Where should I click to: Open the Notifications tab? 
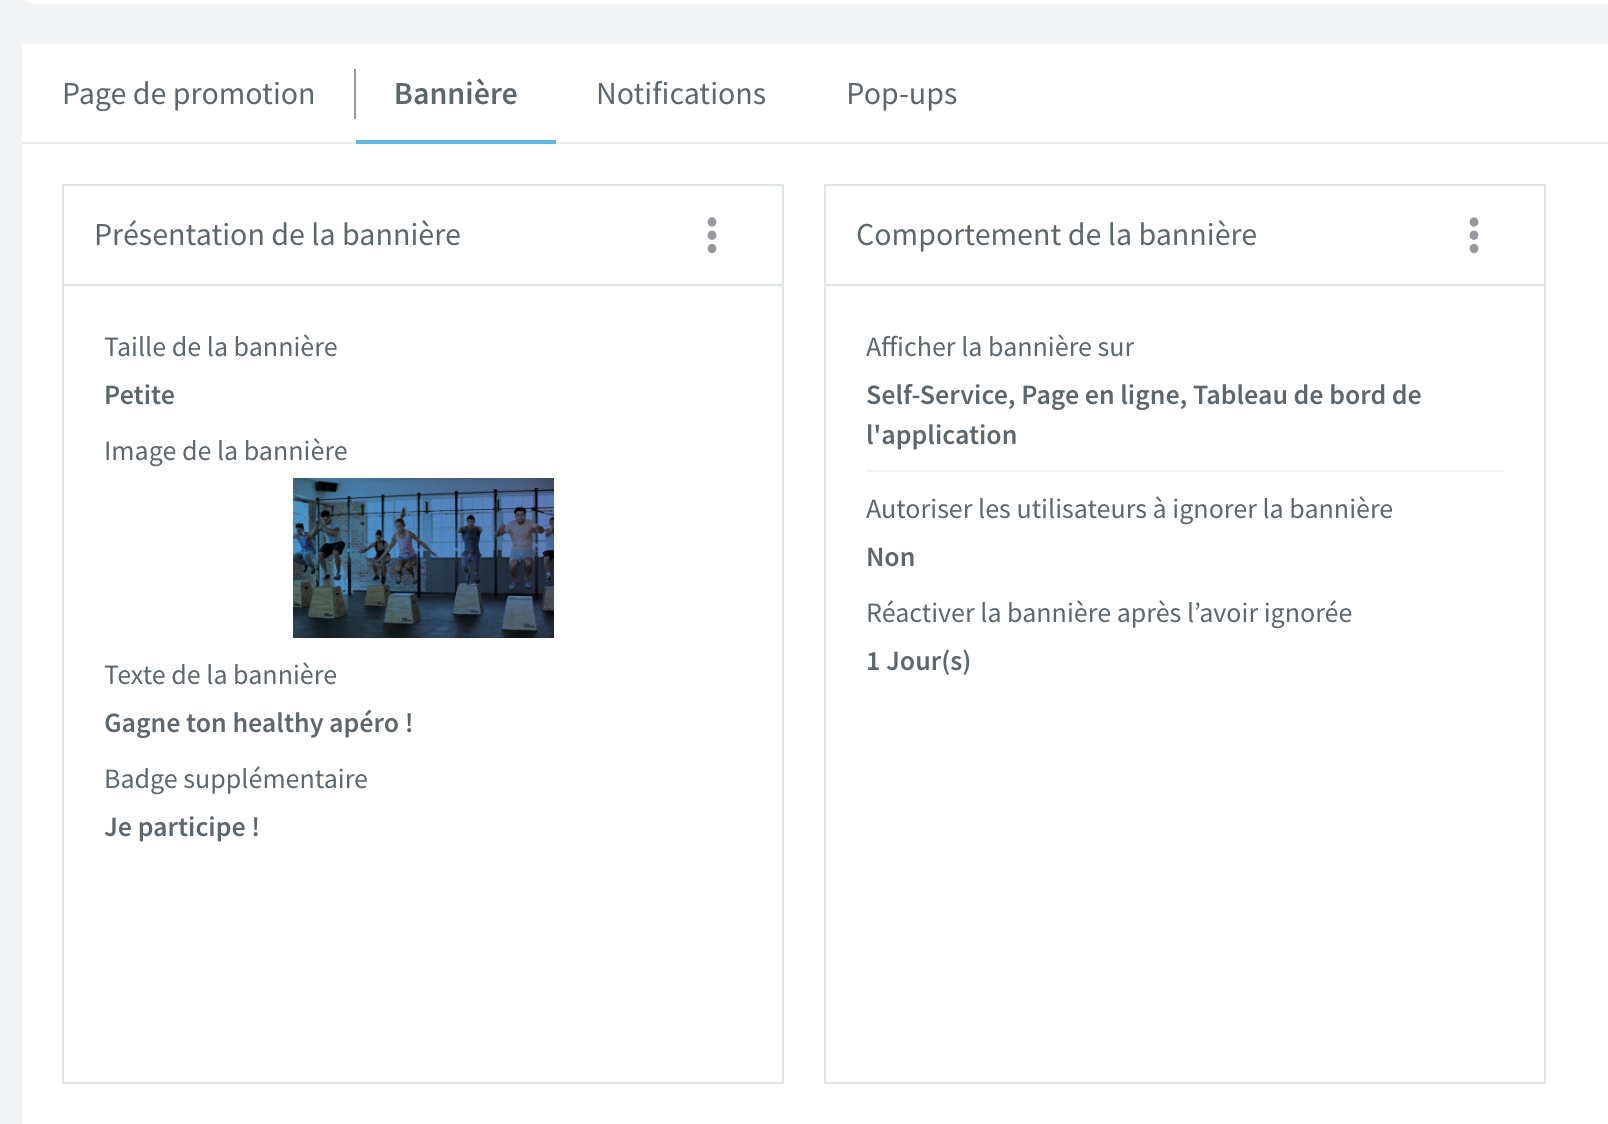coord(681,94)
